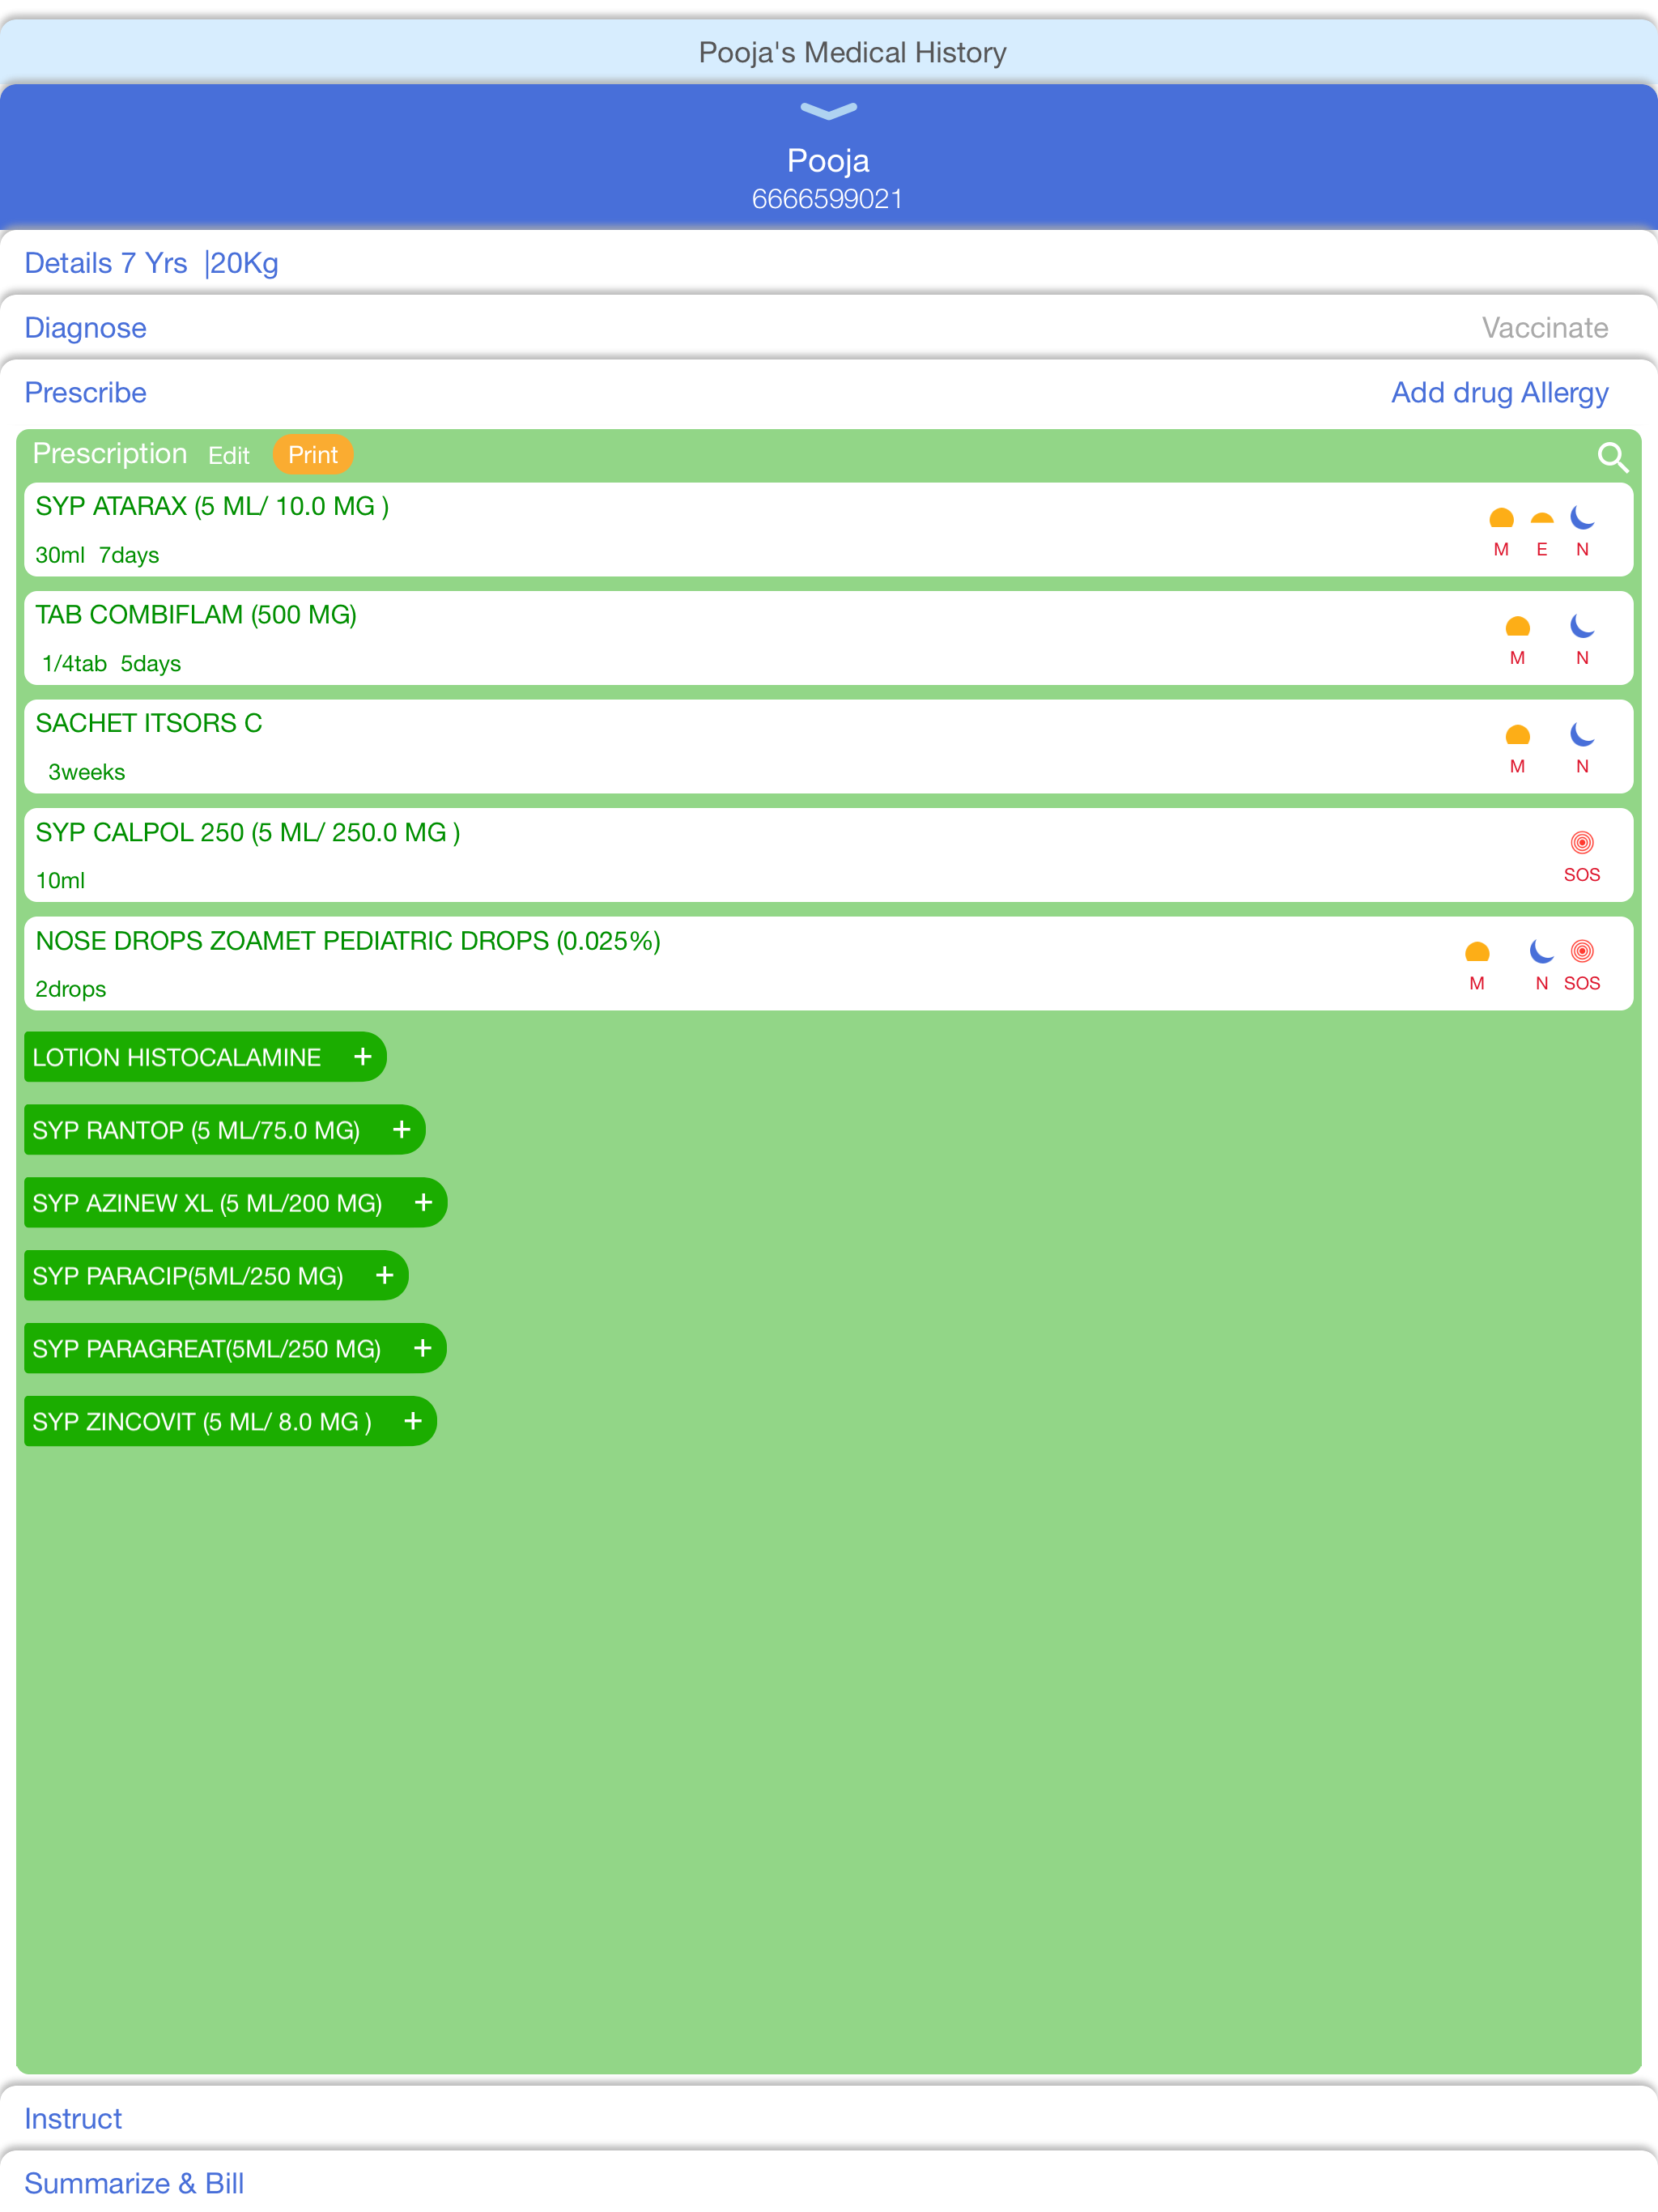1658x2212 pixels.
Task: Click the 1/4tab 5days dosage text
Action: point(111,664)
